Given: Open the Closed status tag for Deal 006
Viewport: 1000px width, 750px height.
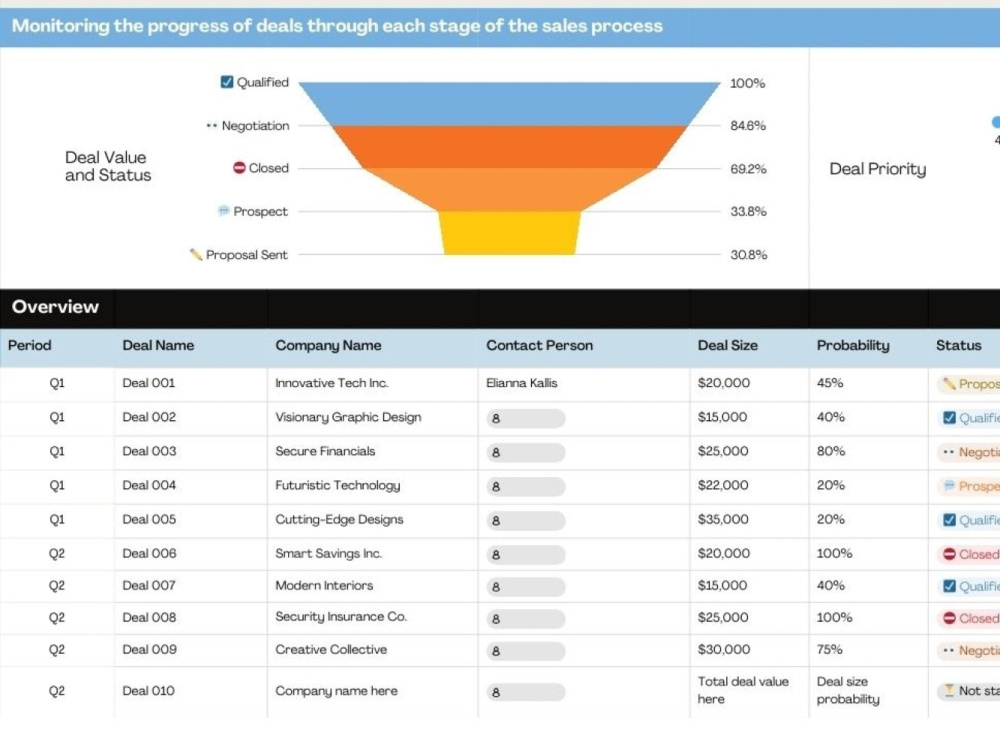Looking at the screenshot, I should [969, 555].
